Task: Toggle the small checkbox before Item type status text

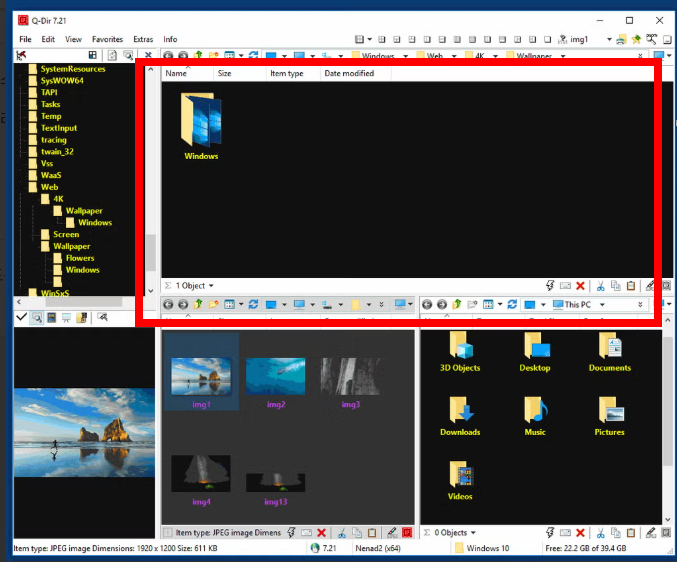Action: coord(168,533)
